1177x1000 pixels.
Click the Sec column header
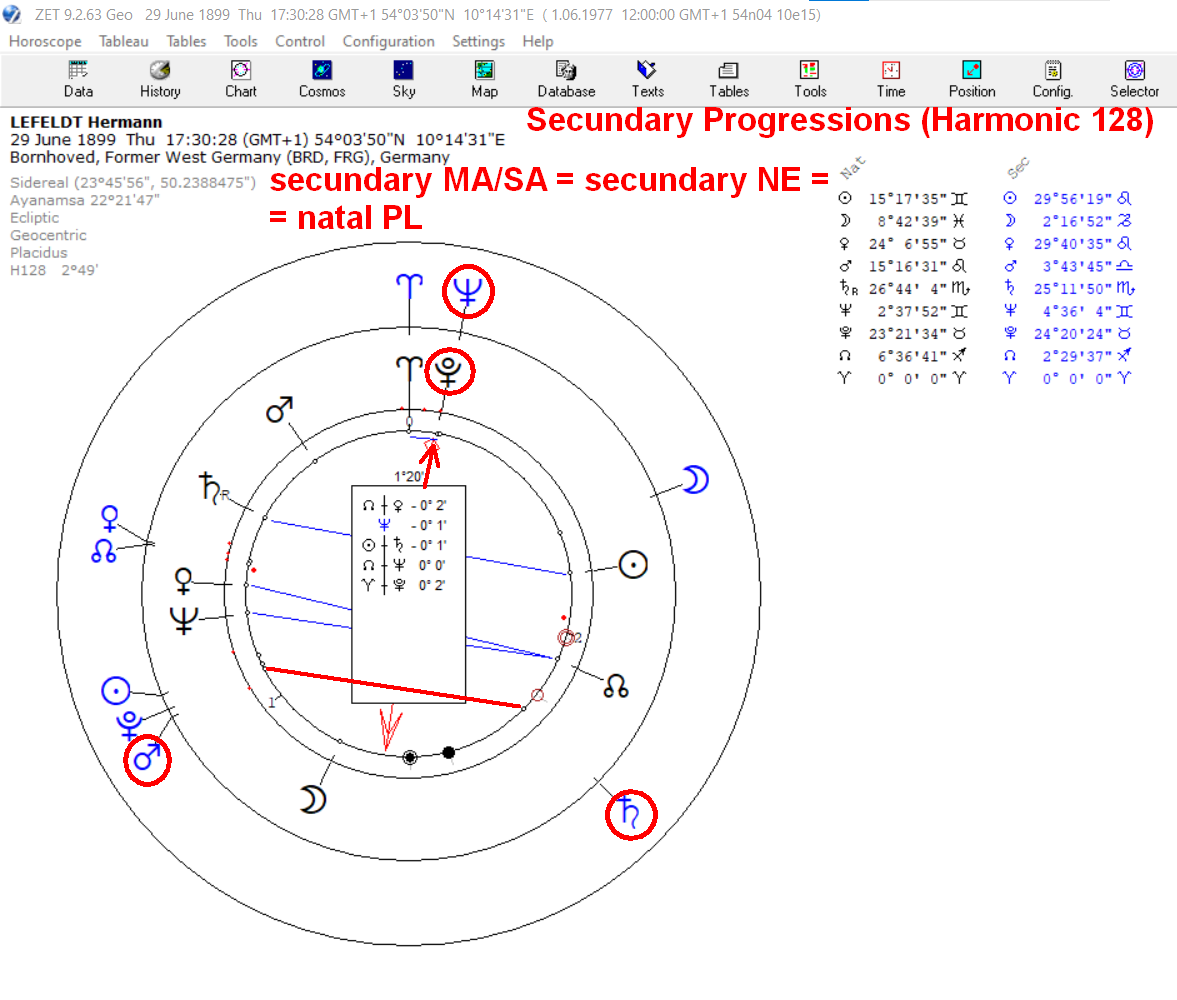click(x=1019, y=168)
